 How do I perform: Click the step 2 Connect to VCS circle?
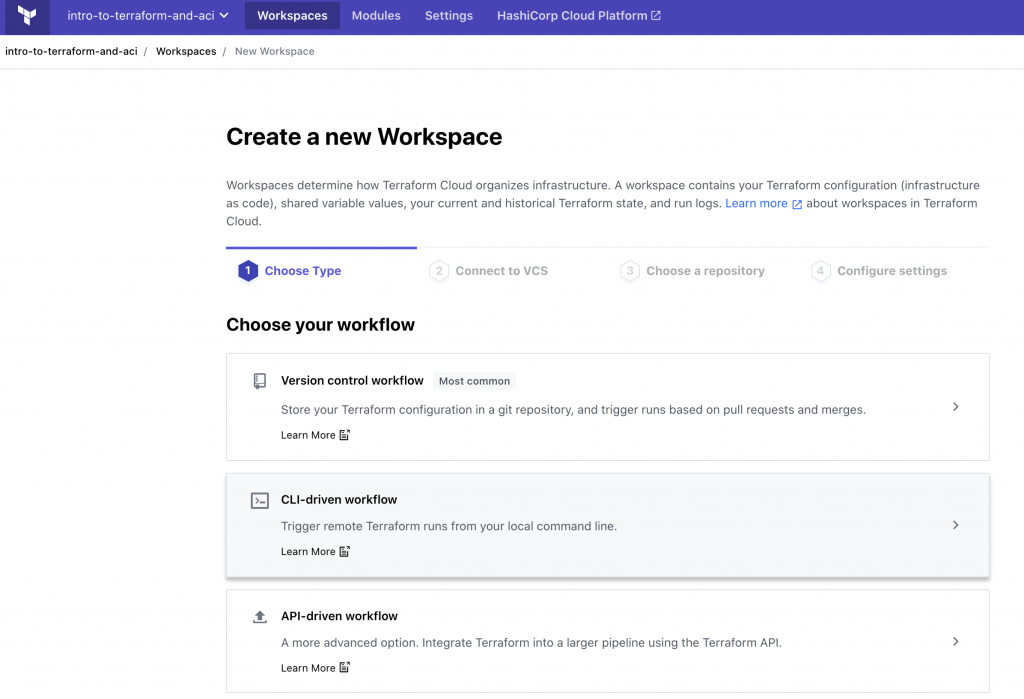click(439, 270)
